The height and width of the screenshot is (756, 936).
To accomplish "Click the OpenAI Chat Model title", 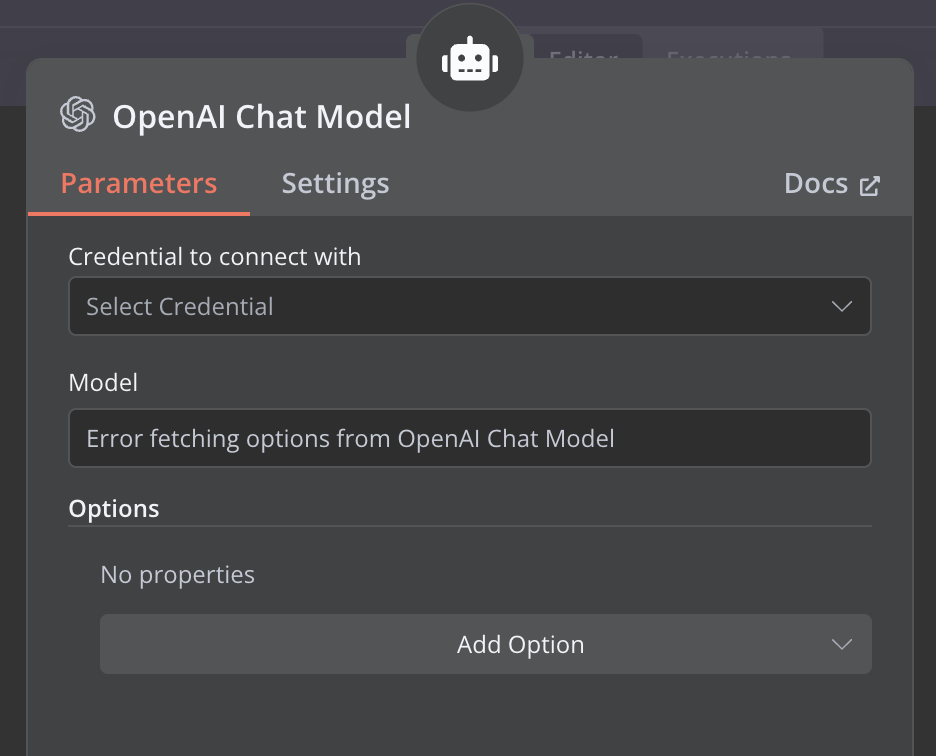I will (261, 116).
